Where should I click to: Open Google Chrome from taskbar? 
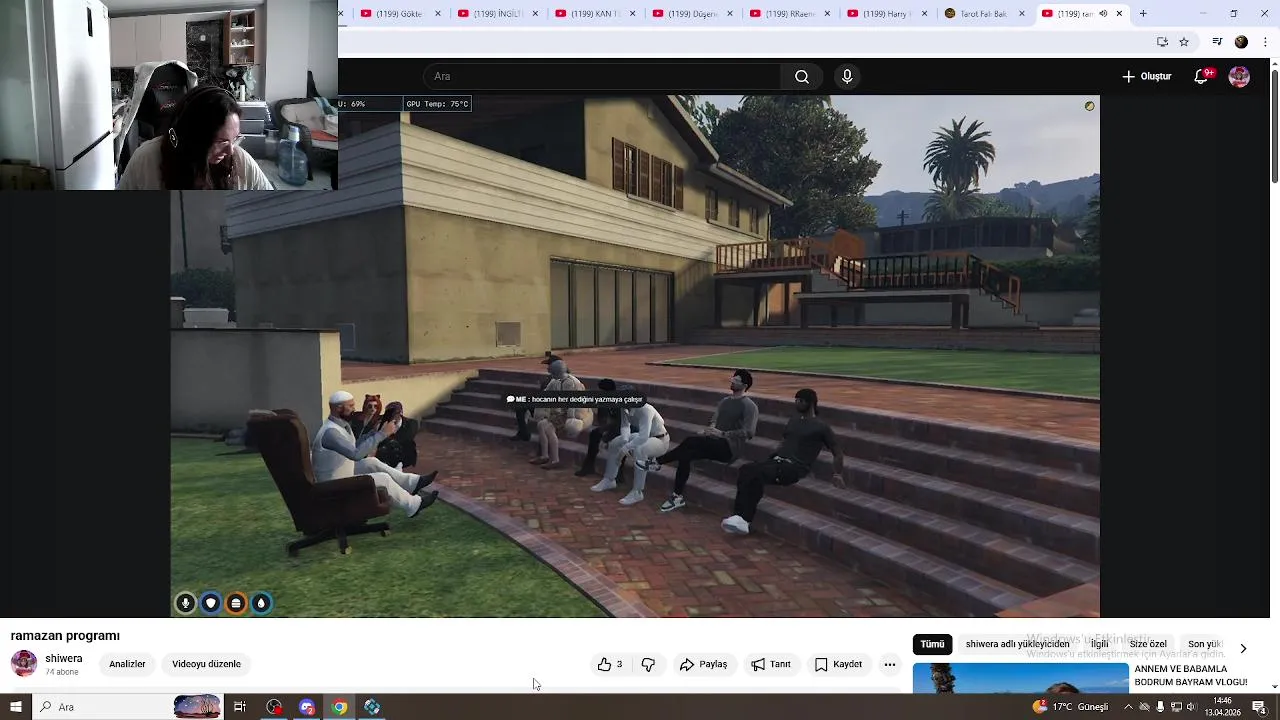pyautogui.click(x=339, y=707)
